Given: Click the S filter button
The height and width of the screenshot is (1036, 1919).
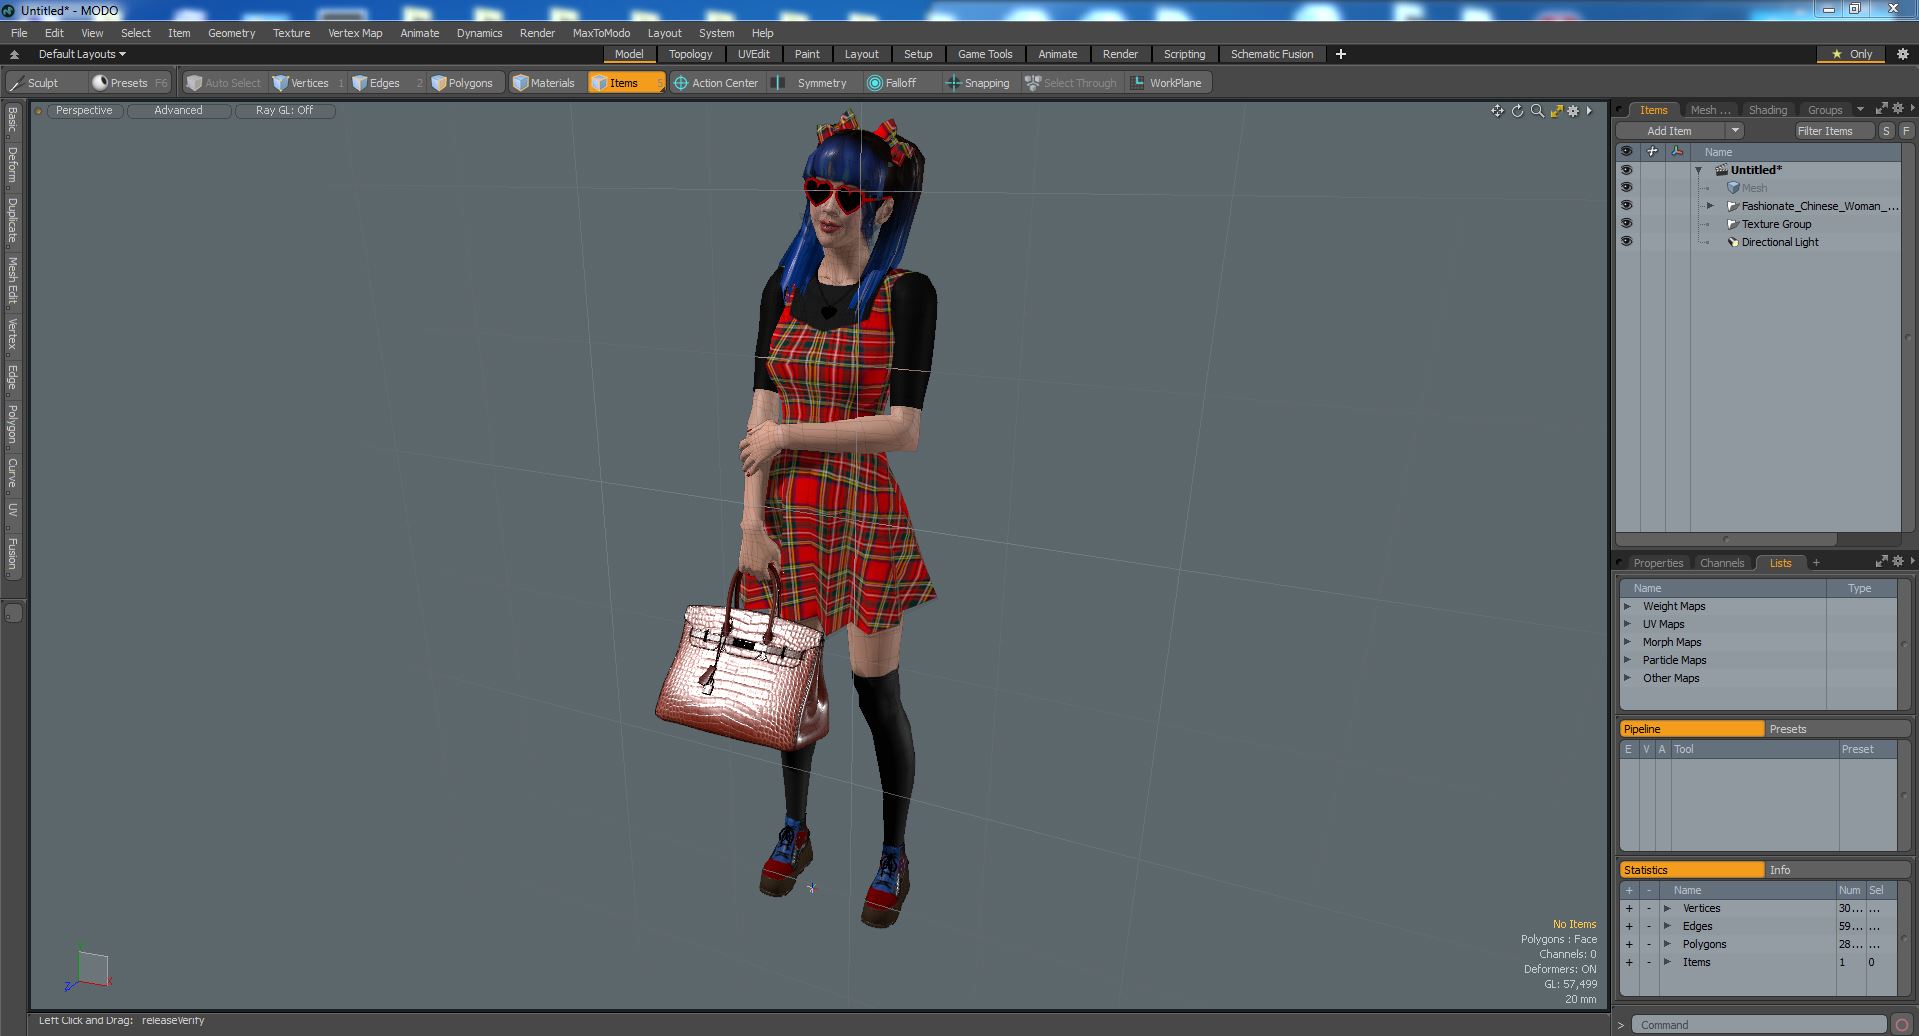Looking at the screenshot, I should pyautogui.click(x=1886, y=131).
